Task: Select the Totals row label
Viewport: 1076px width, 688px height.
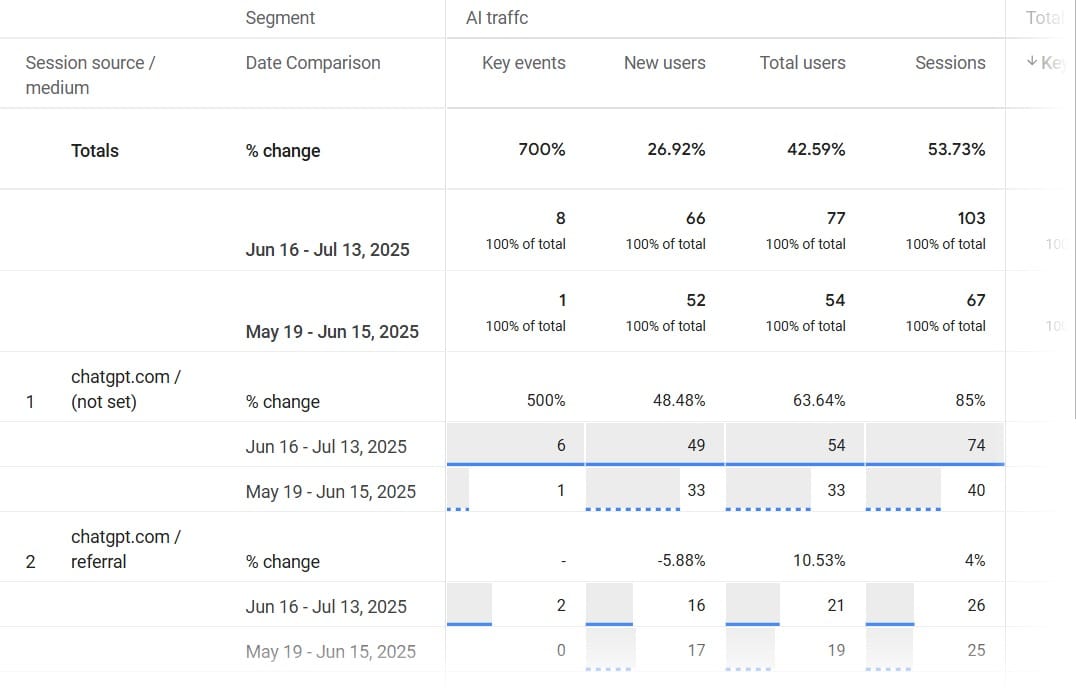Action: 95,151
